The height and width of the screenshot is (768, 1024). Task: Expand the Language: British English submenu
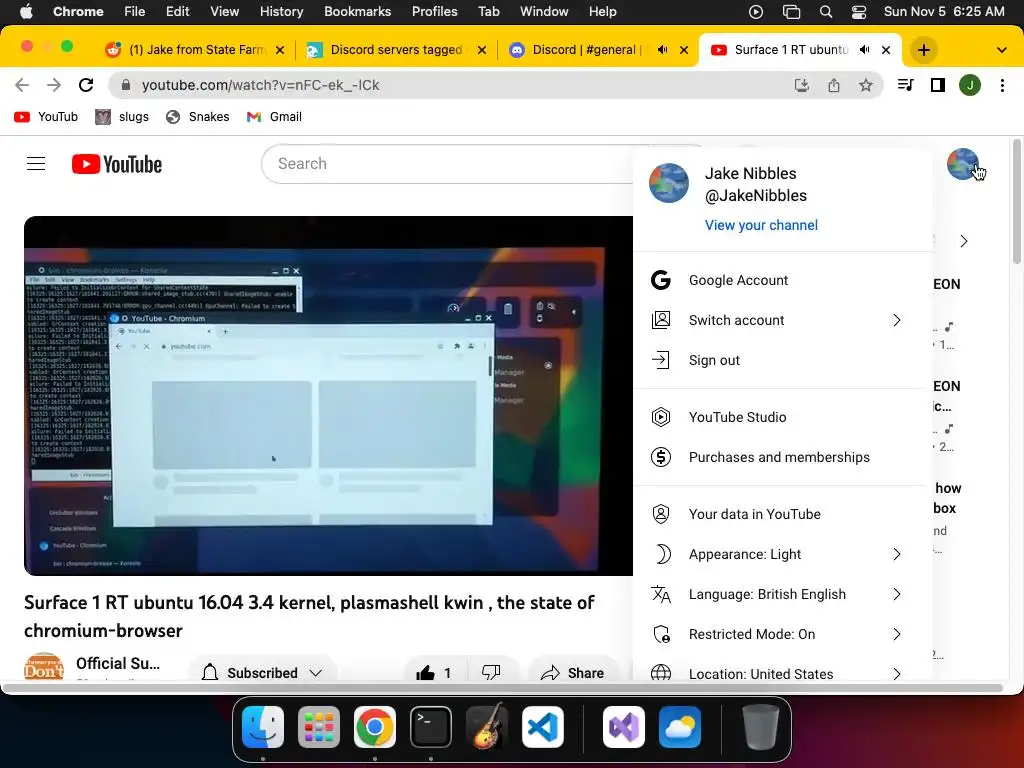pyautogui.click(x=897, y=594)
